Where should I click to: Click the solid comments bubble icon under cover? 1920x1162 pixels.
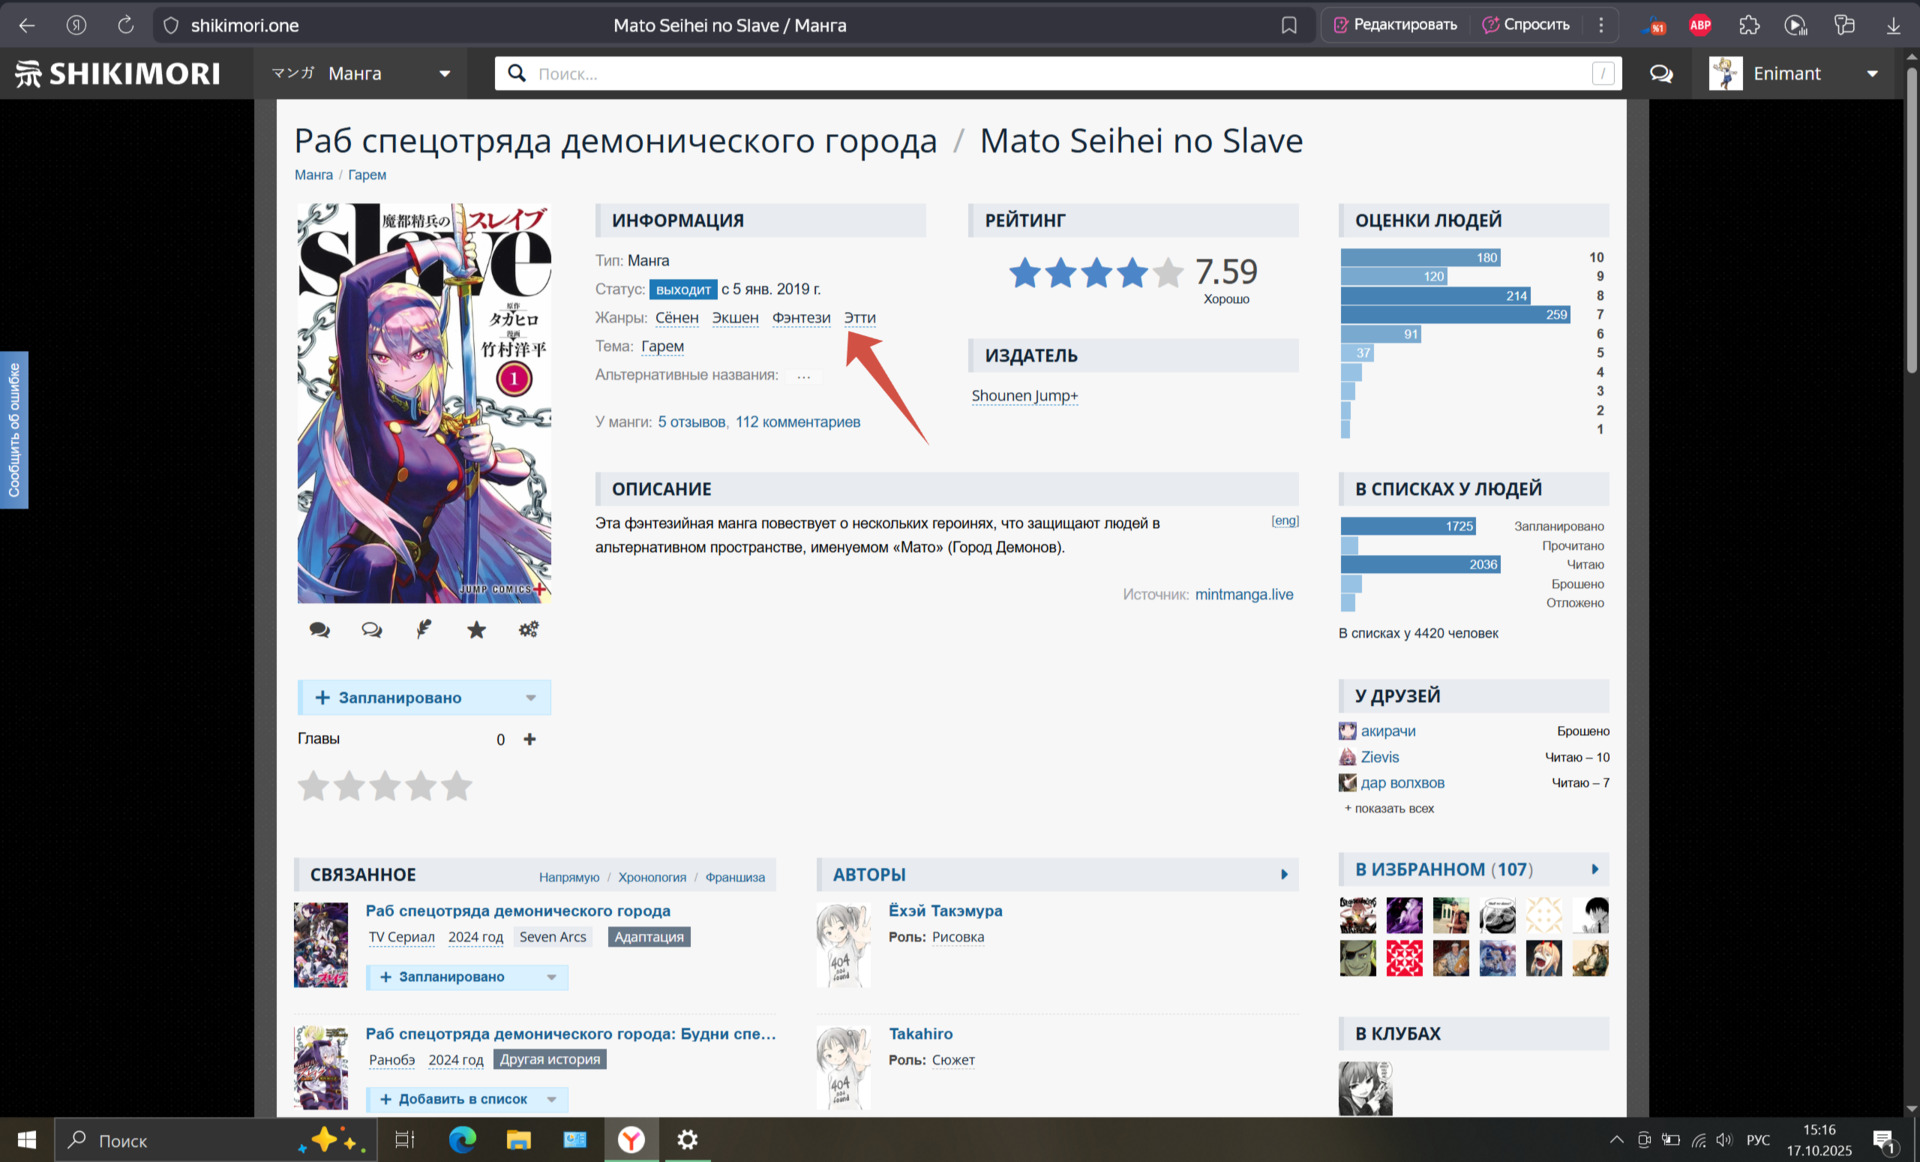(x=319, y=629)
